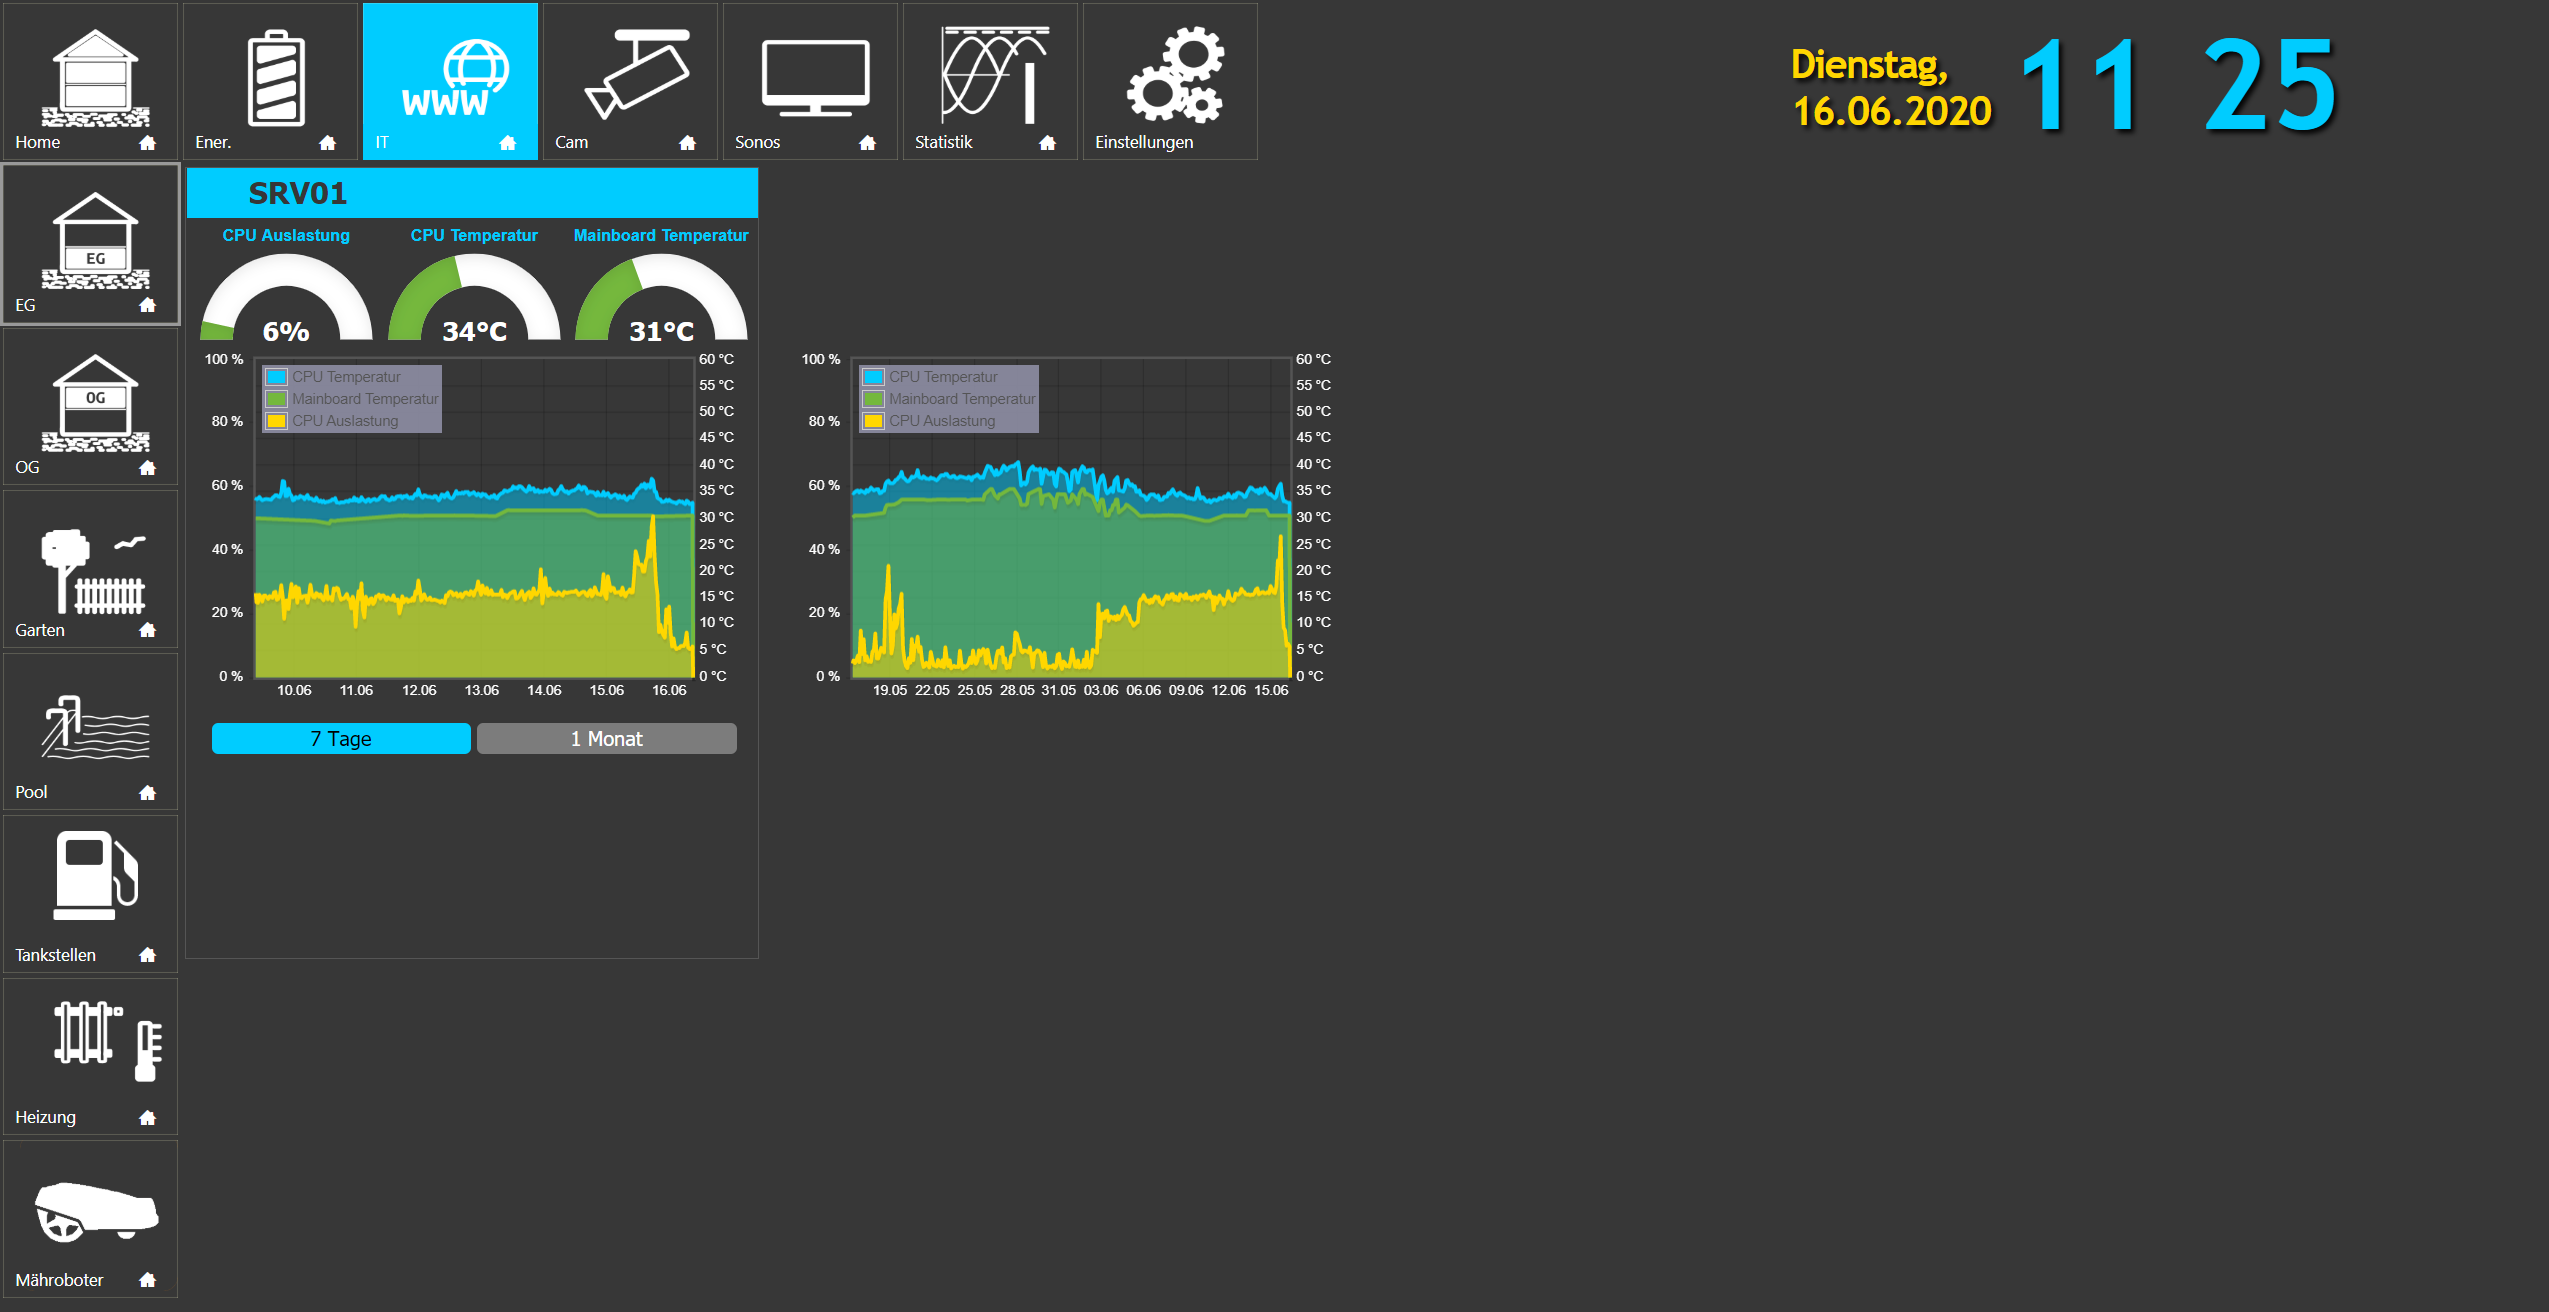Image resolution: width=2549 pixels, height=1312 pixels.
Task: Select the OG upper floor tile
Action: 91,407
